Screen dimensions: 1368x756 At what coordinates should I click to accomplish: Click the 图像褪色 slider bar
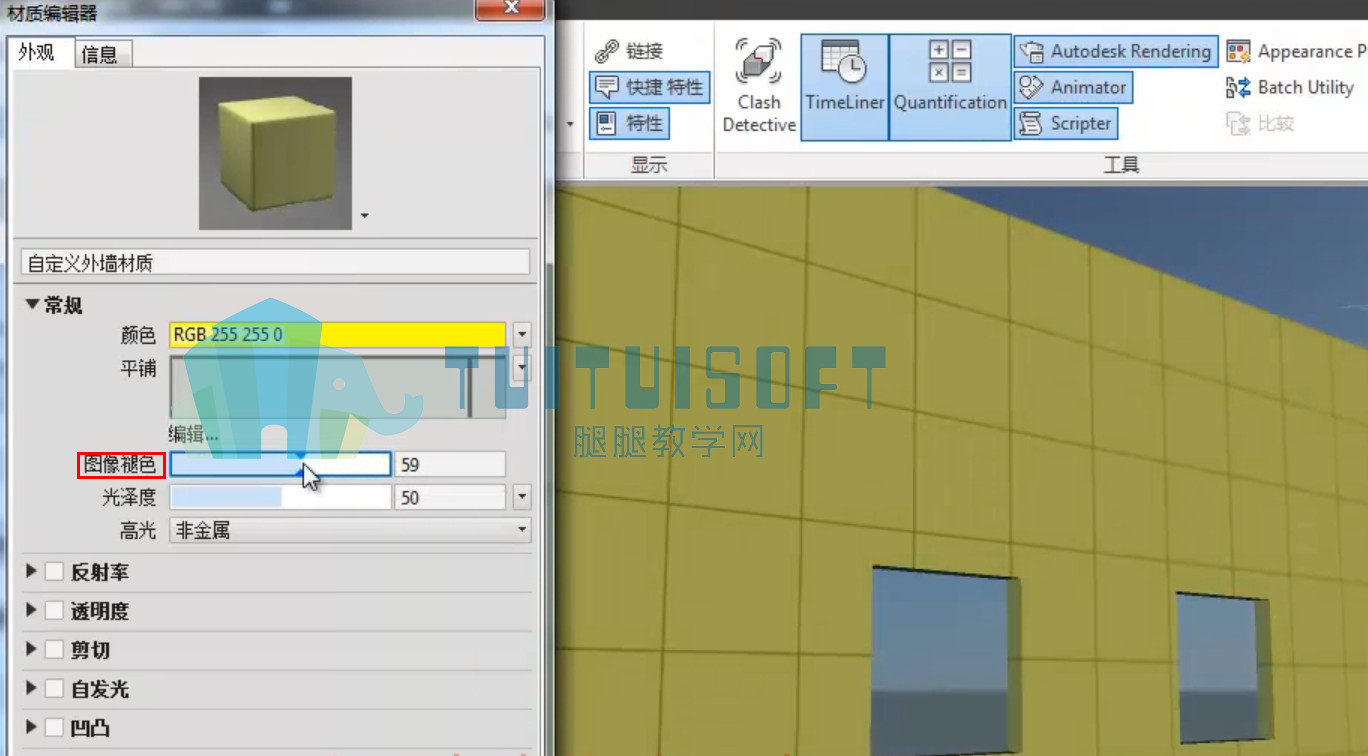point(280,464)
